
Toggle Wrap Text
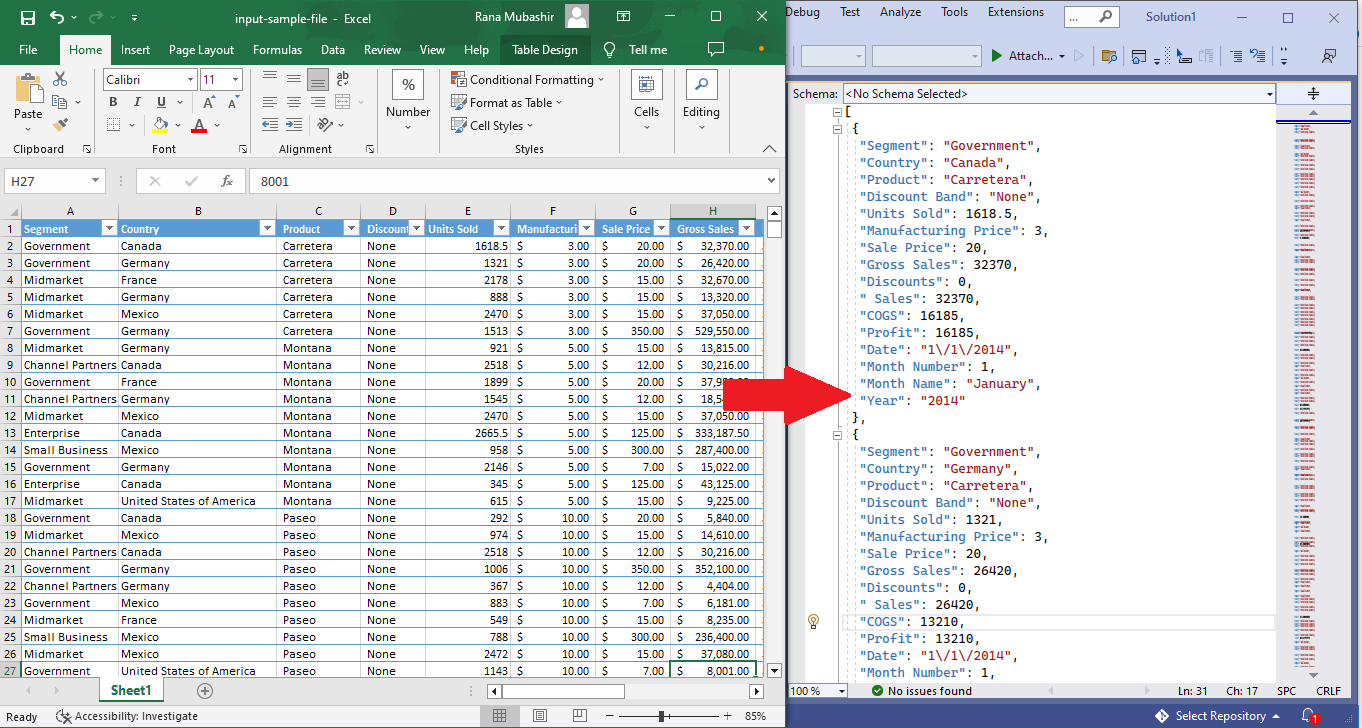point(343,79)
